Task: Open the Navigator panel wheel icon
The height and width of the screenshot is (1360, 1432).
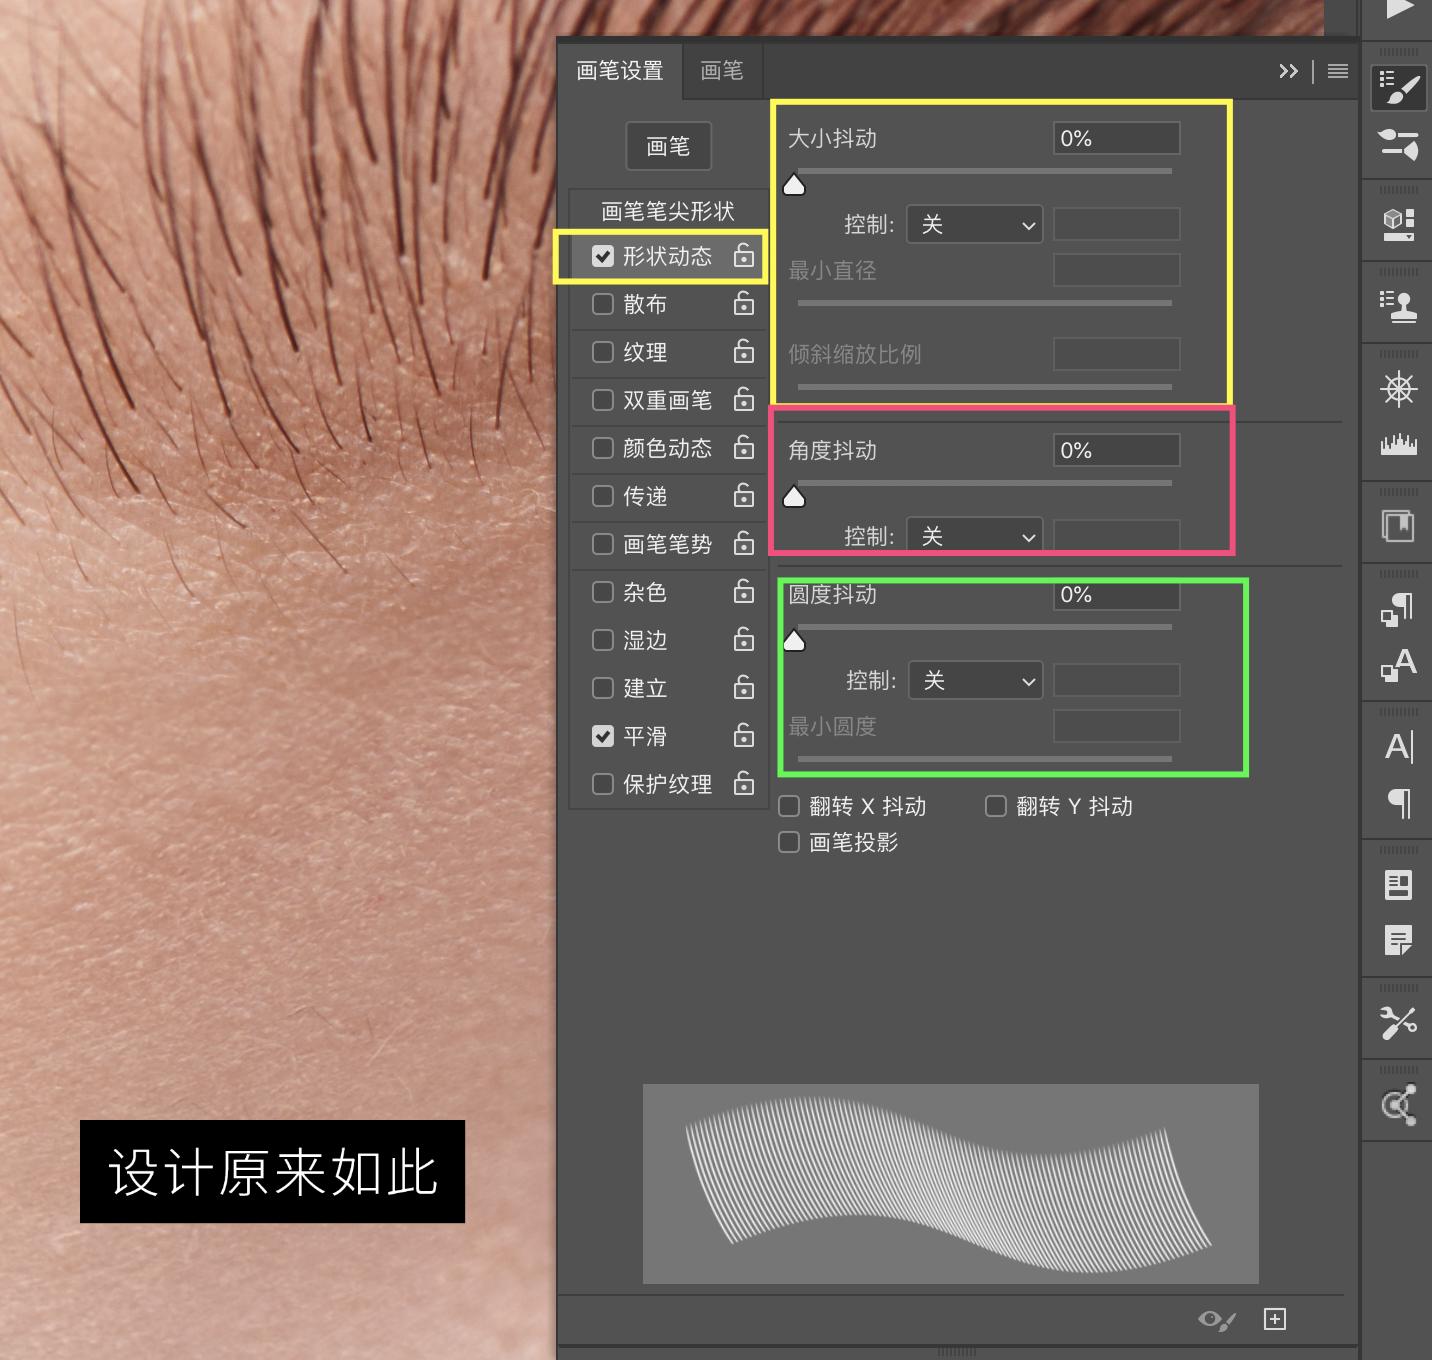Action: tap(1397, 390)
